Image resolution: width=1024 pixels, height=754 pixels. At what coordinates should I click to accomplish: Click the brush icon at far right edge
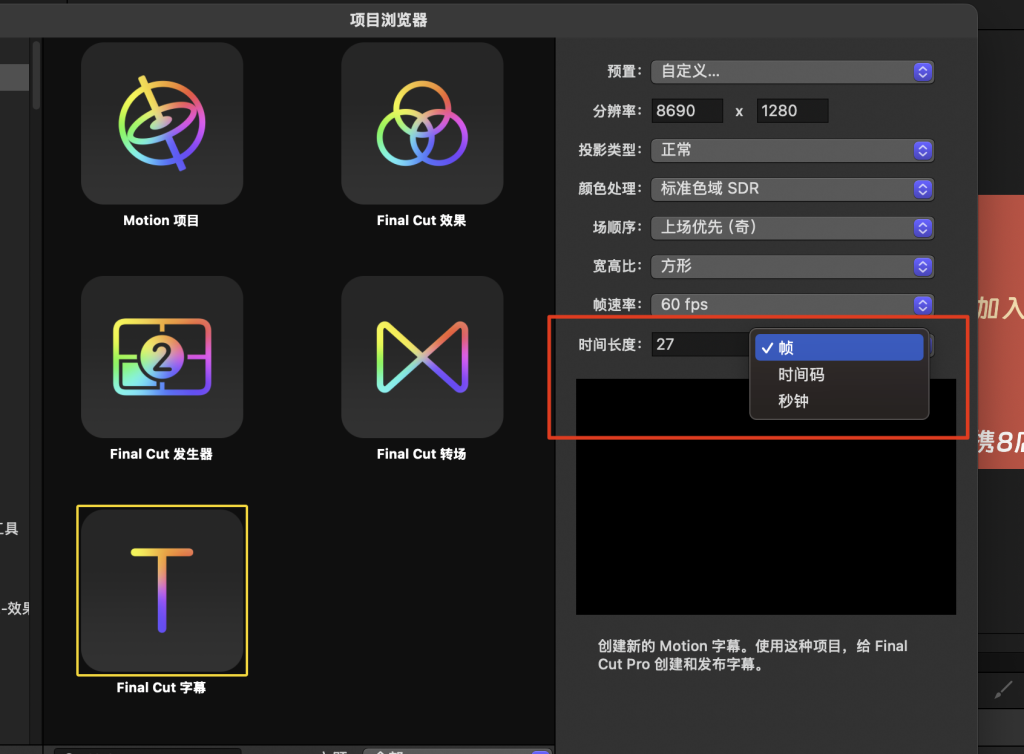1004,690
